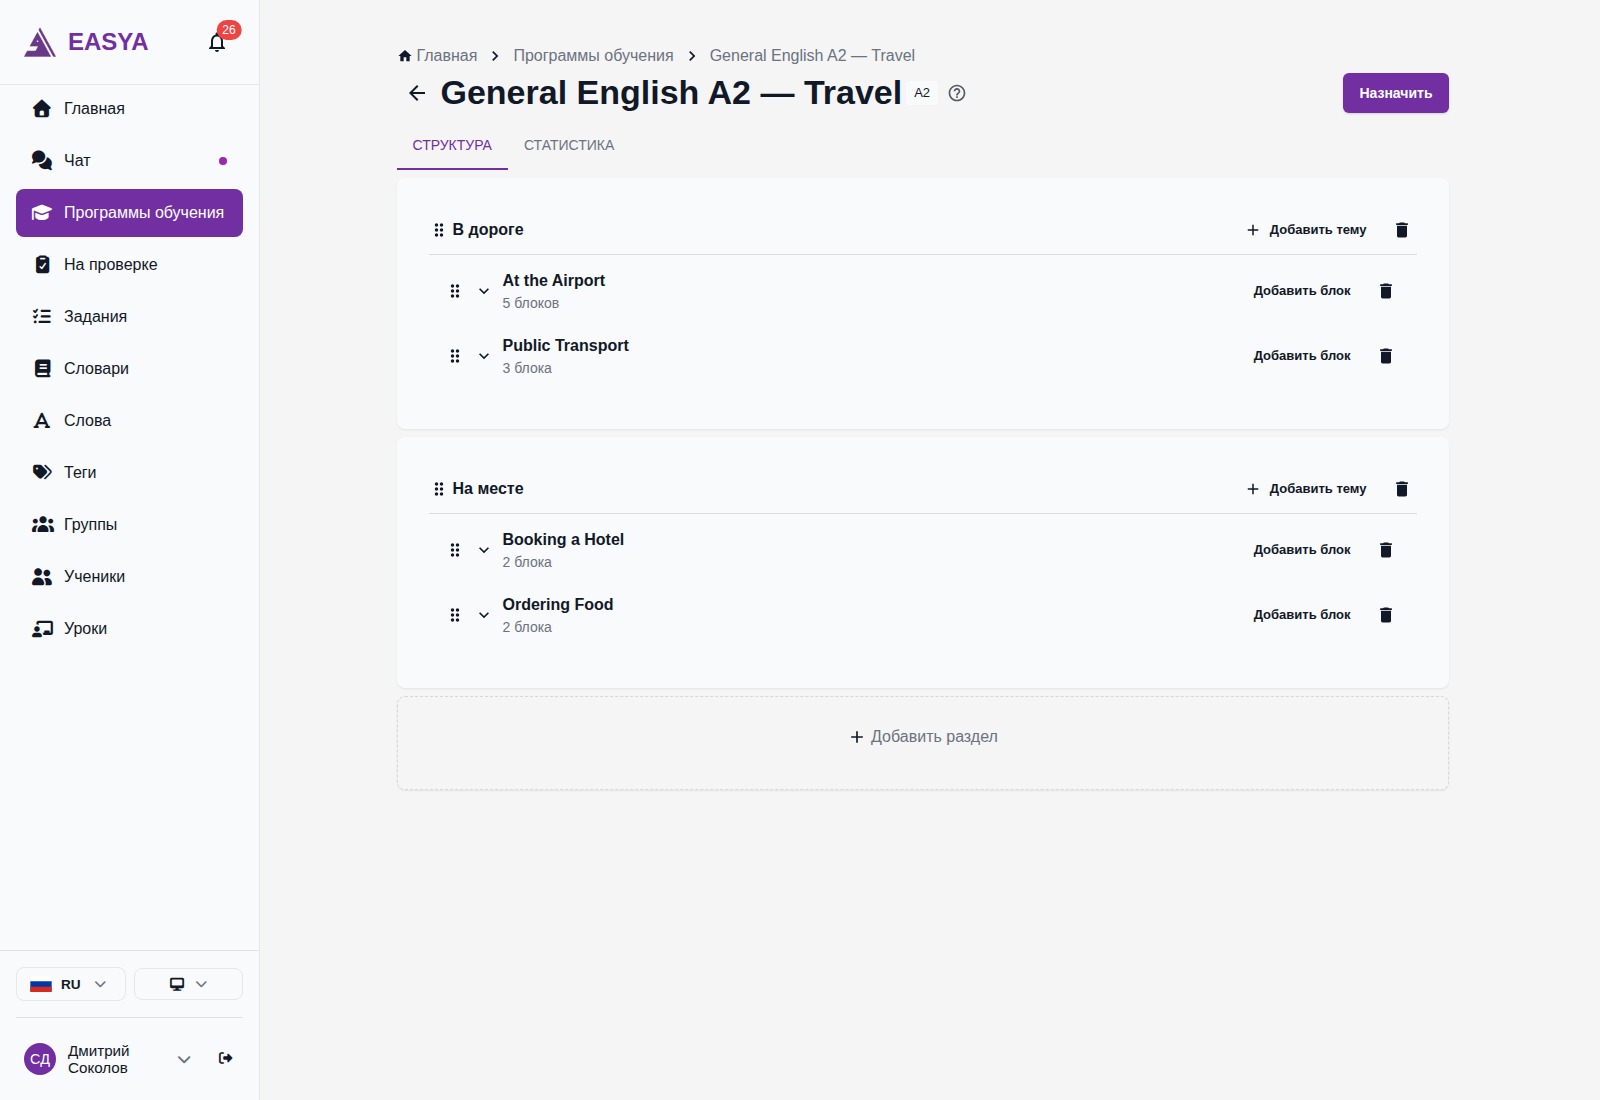Delete the «В дороге» section
The image size is (1600, 1100).
pyautogui.click(x=1402, y=230)
